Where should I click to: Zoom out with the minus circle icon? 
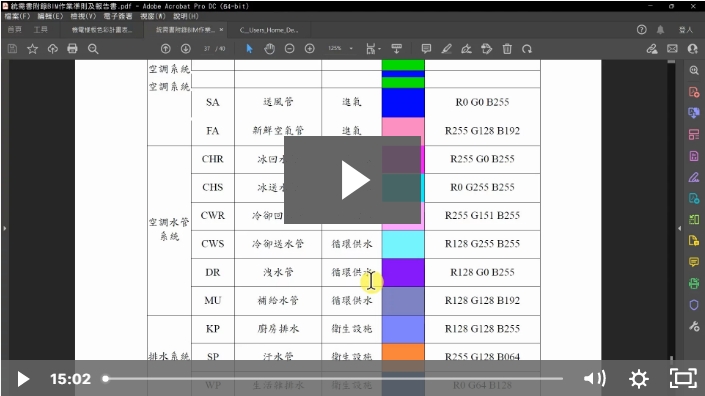(x=290, y=49)
